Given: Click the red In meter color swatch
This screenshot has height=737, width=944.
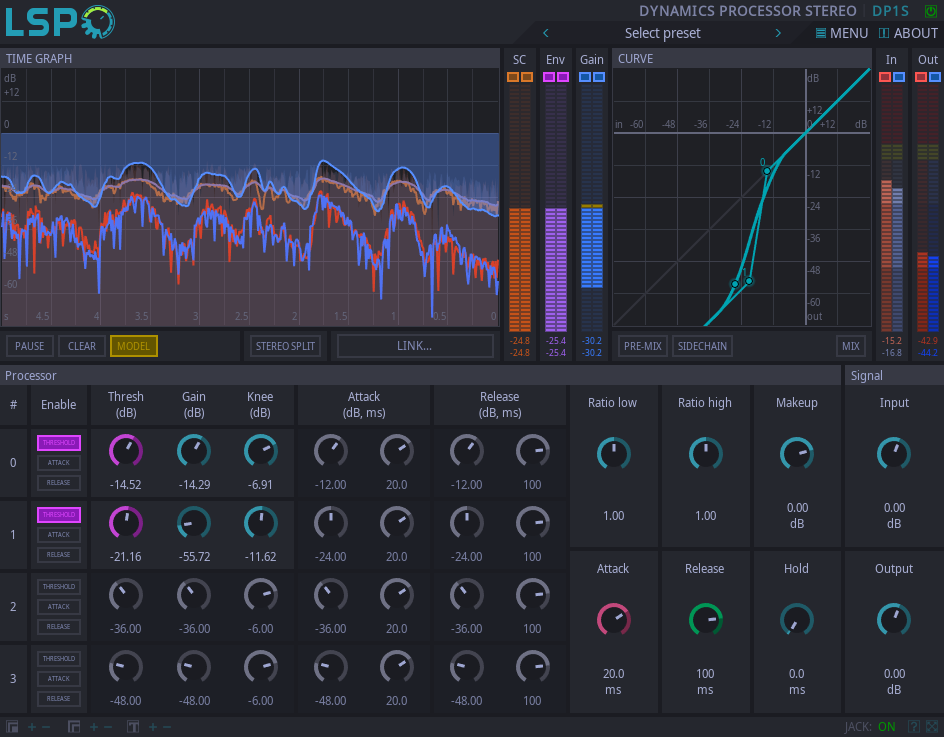Looking at the screenshot, I should 884,75.
